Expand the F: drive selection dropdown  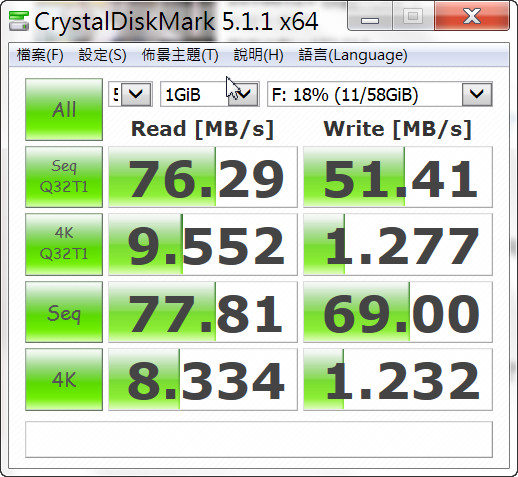[x=477, y=94]
